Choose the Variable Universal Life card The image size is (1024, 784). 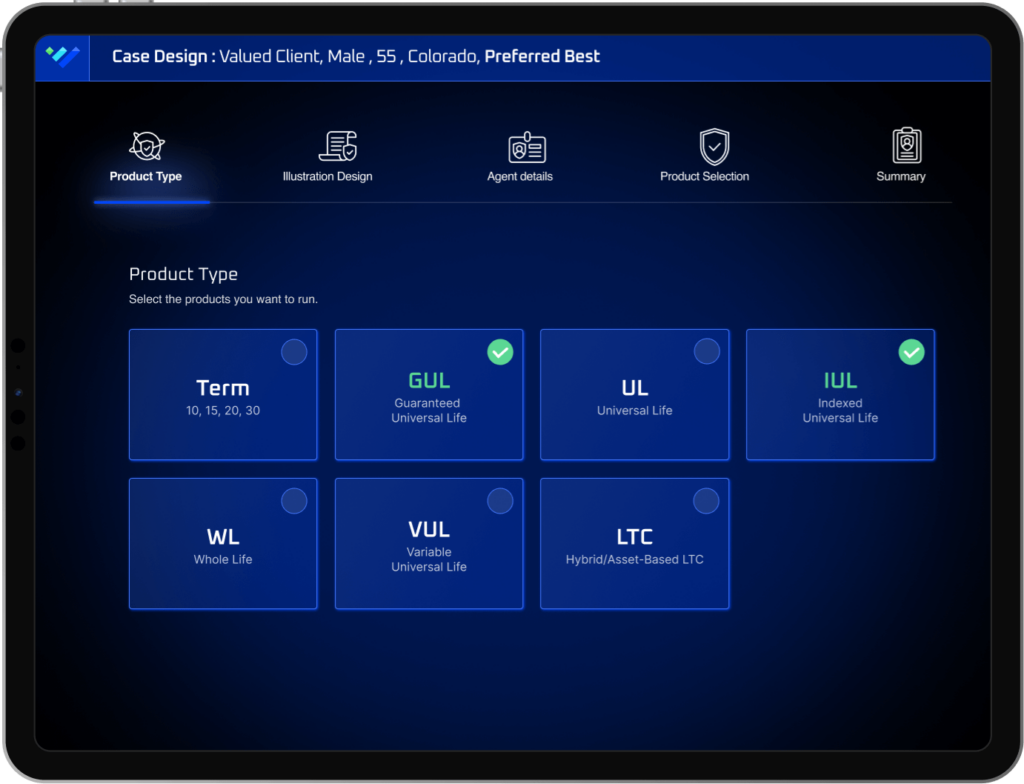click(x=429, y=544)
